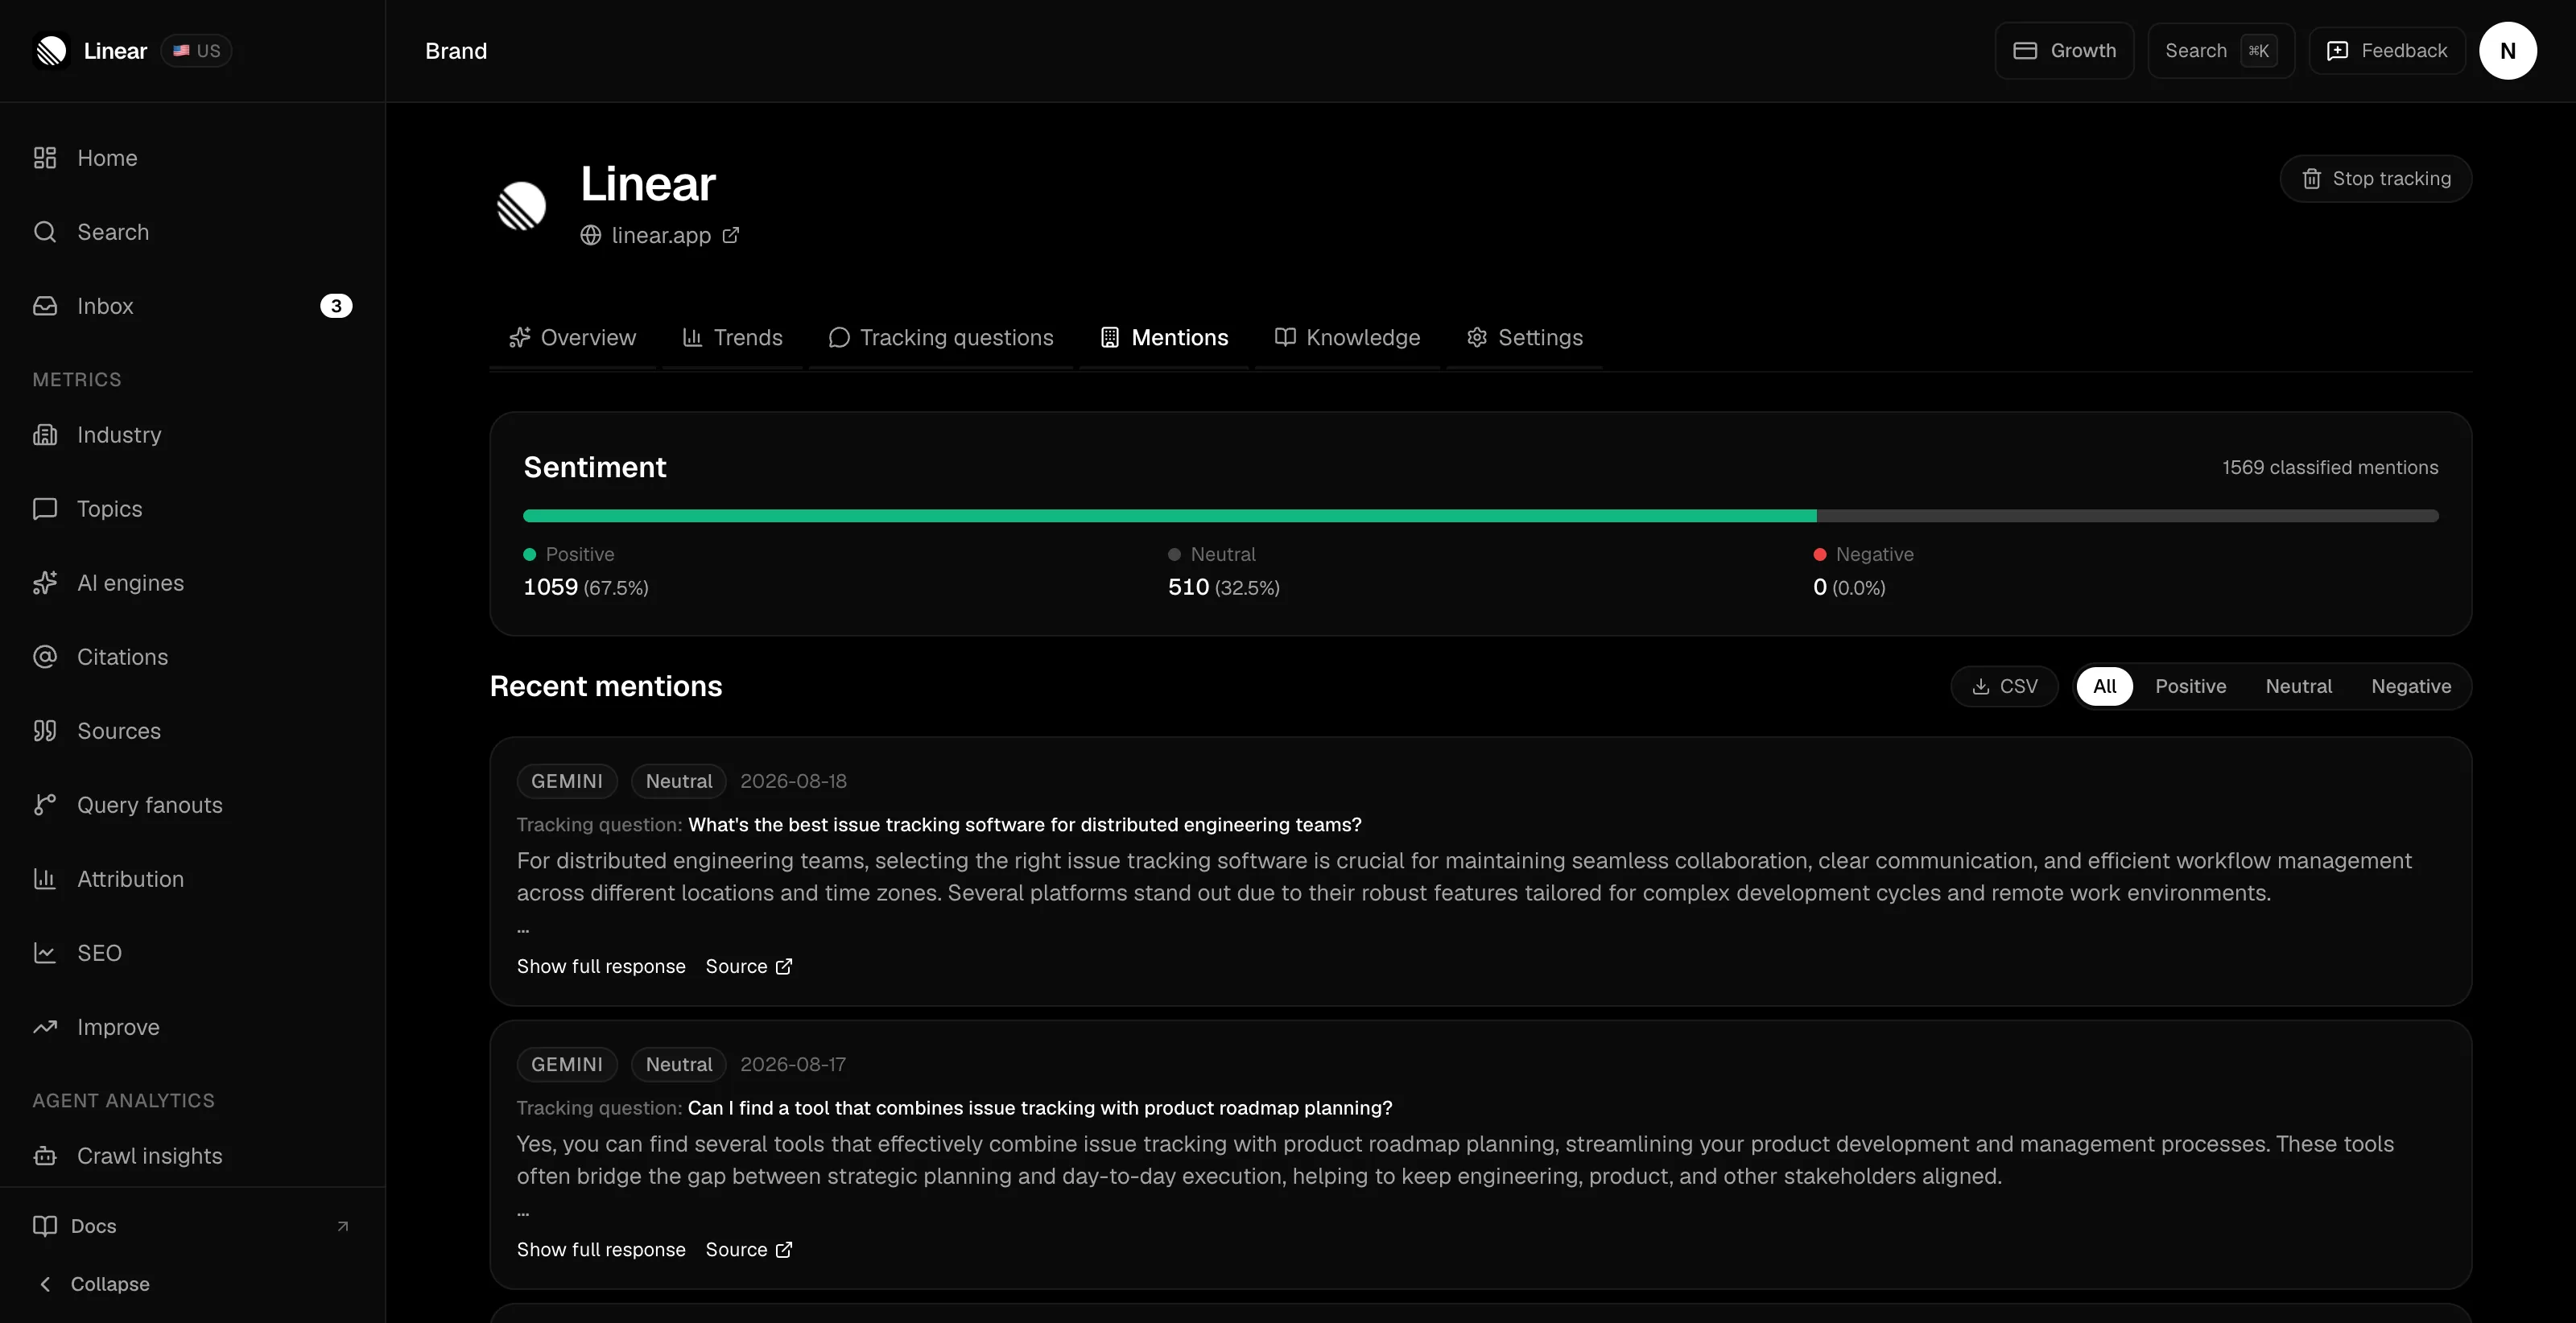
Task: Open the Topics metrics page
Action: tap(192, 509)
